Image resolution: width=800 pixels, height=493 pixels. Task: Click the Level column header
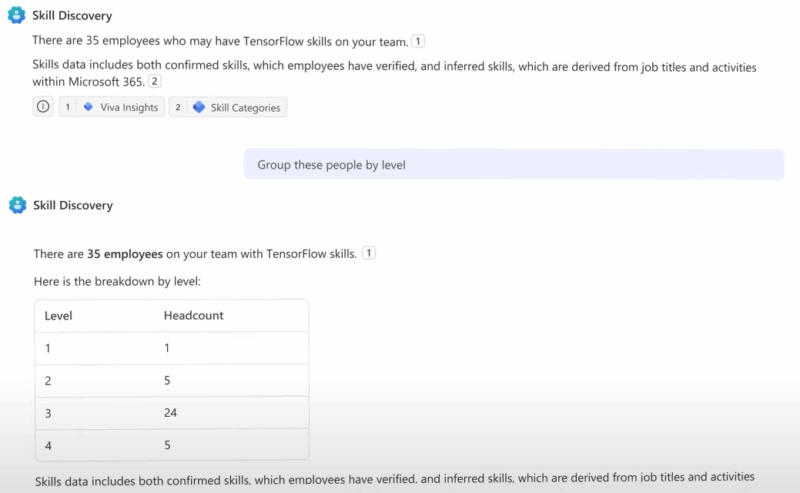[x=59, y=316]
